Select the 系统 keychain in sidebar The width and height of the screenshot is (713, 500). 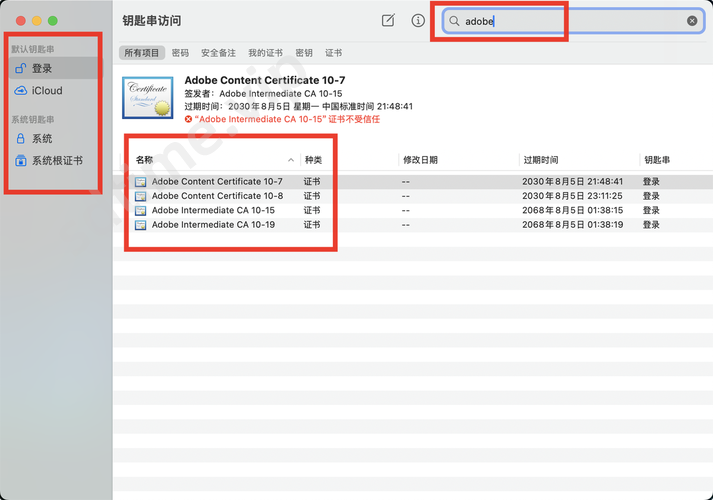pos(54,139)
